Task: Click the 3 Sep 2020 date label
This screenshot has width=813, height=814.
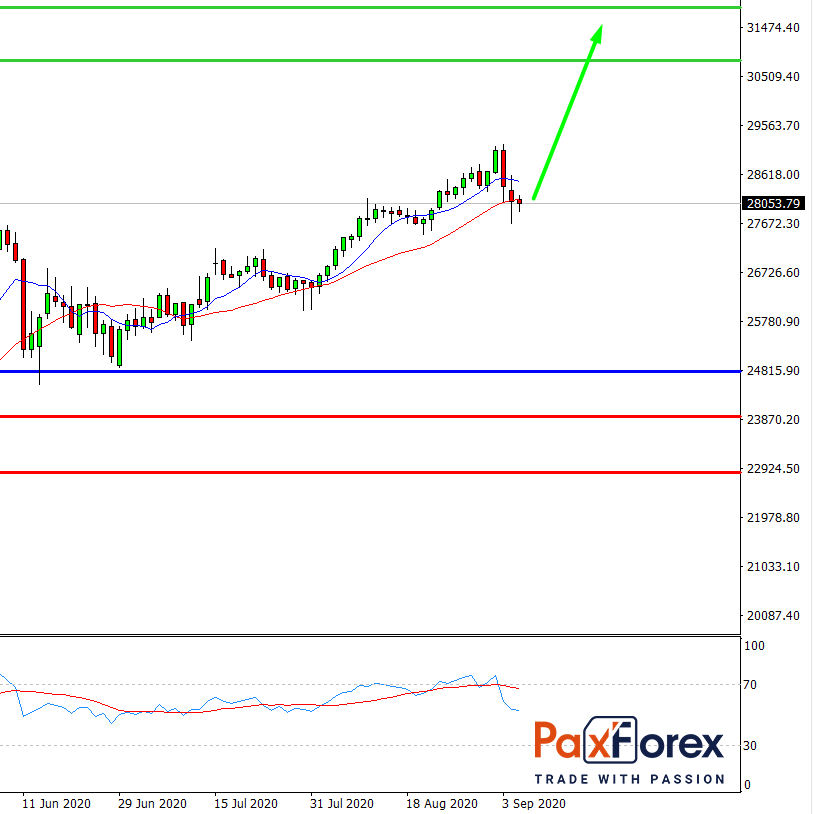Action: (x=534, y=804)
